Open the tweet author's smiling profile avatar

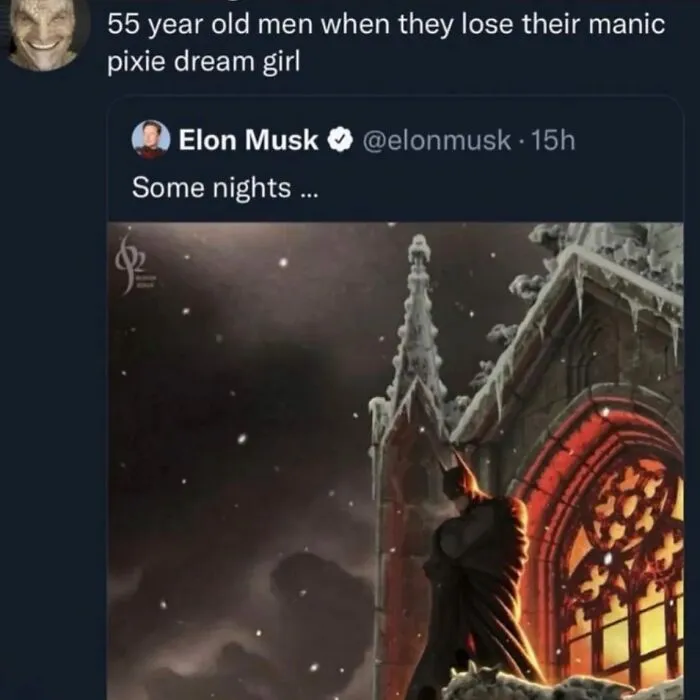tap(43, 33)
